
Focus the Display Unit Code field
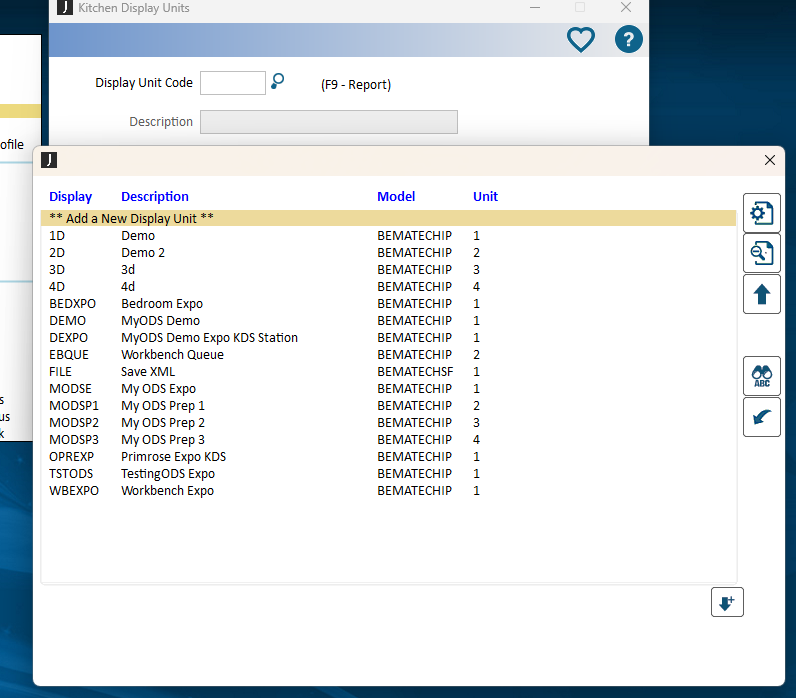[233, 83]
